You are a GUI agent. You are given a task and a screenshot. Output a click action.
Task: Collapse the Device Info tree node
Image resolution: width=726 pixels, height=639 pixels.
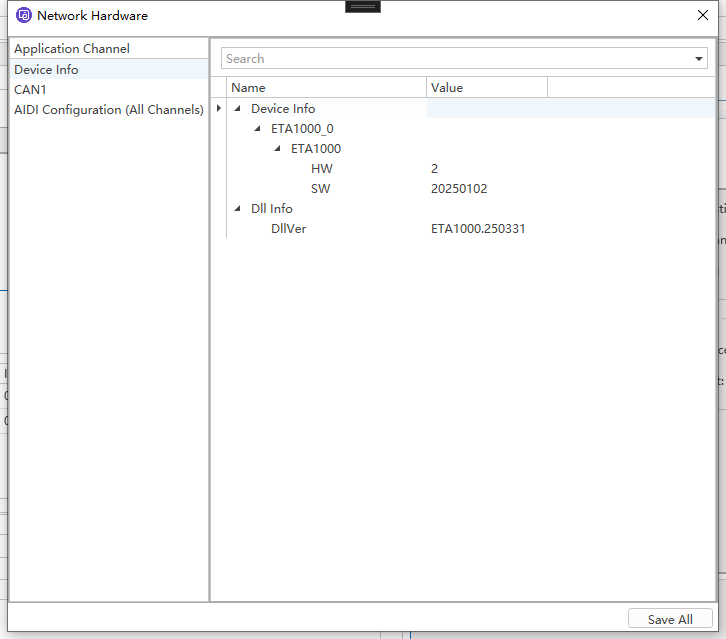point(237,109)
